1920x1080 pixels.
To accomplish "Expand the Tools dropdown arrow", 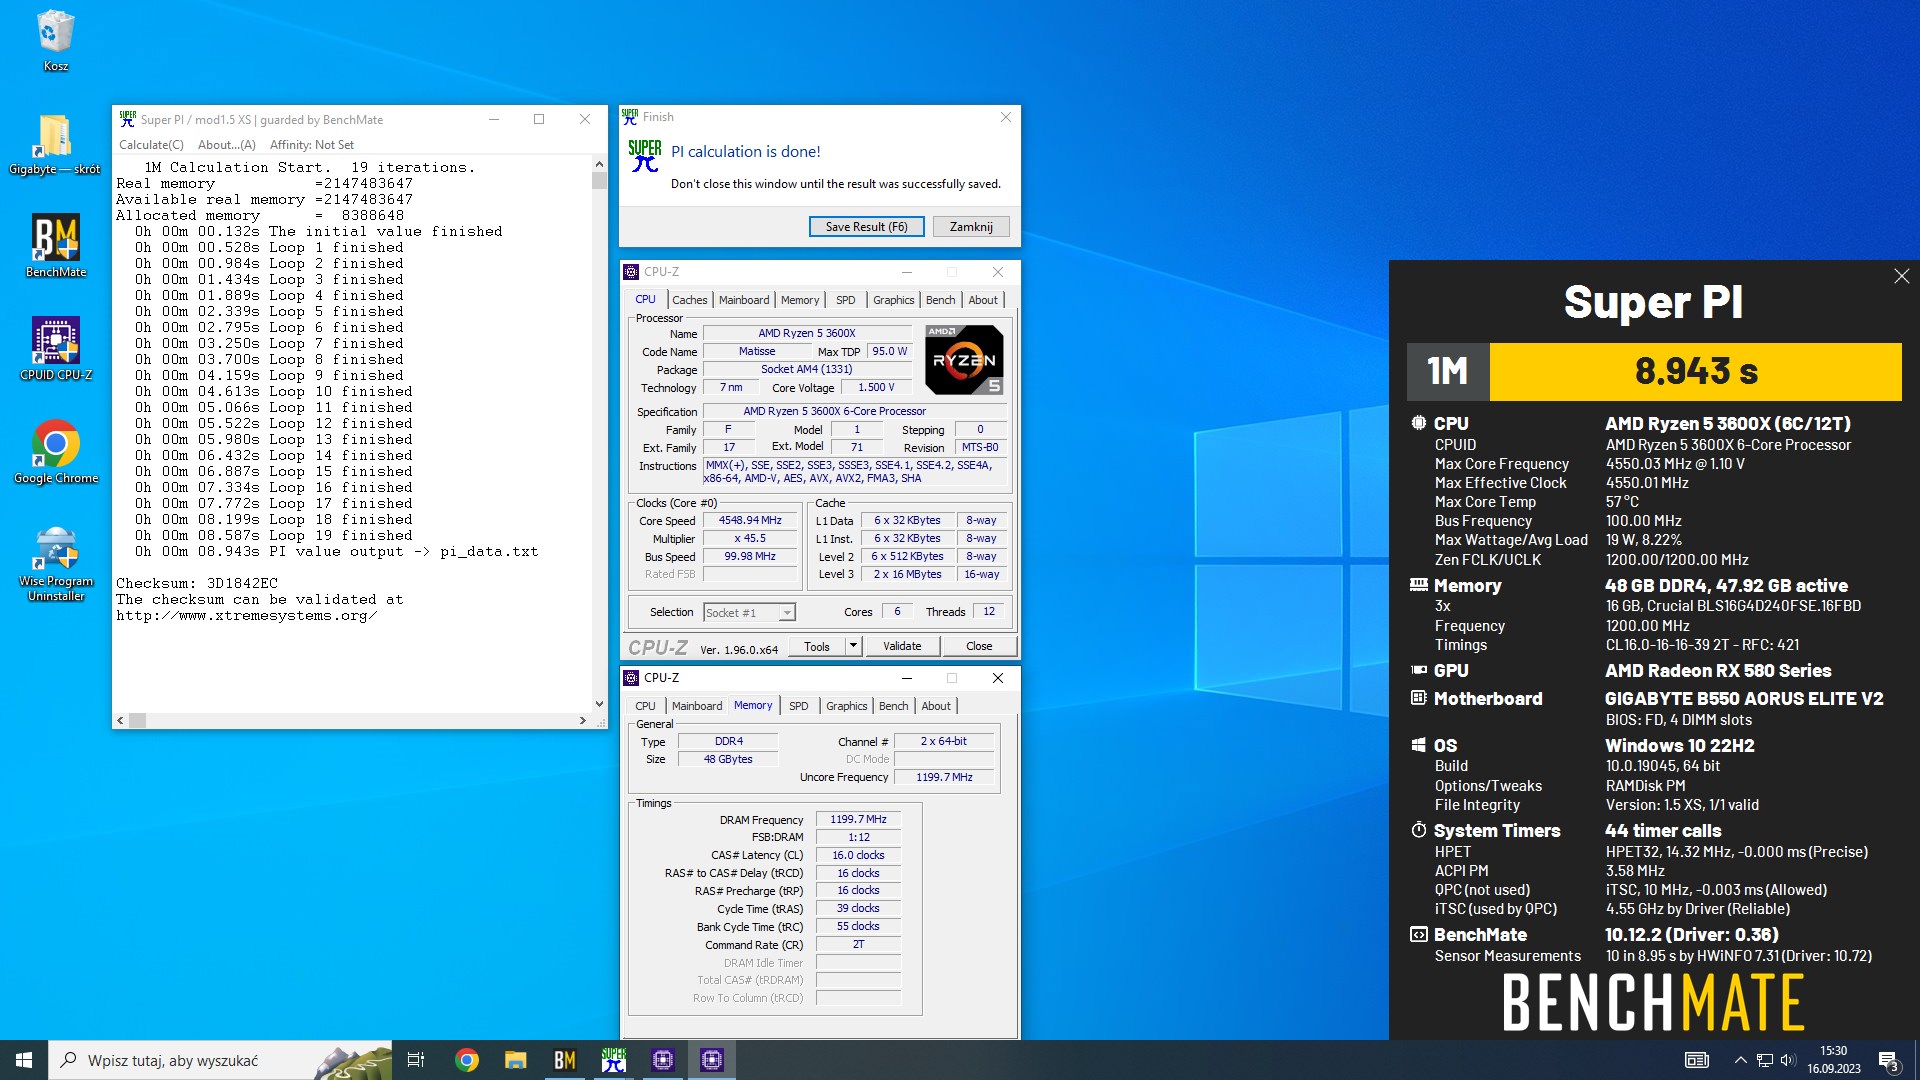I will coord(854,647).
